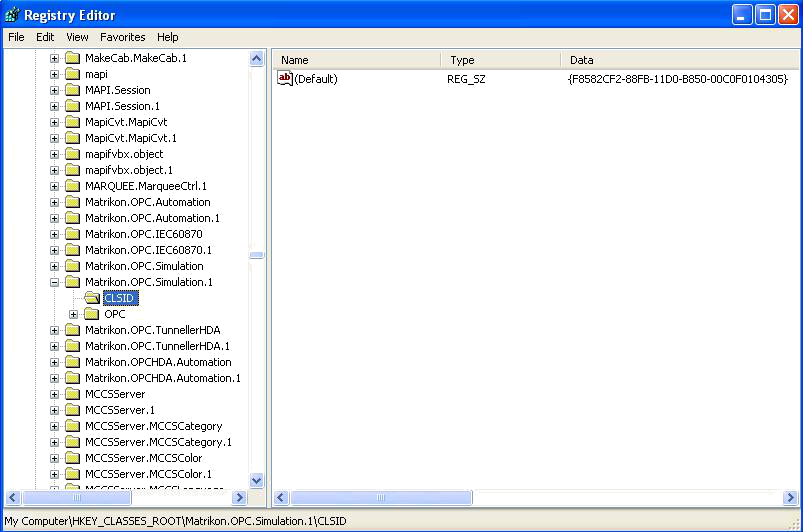Click the folder icon for MCCSServer
Viewport: 803px width, 532px height.
[x=73, y=394]
